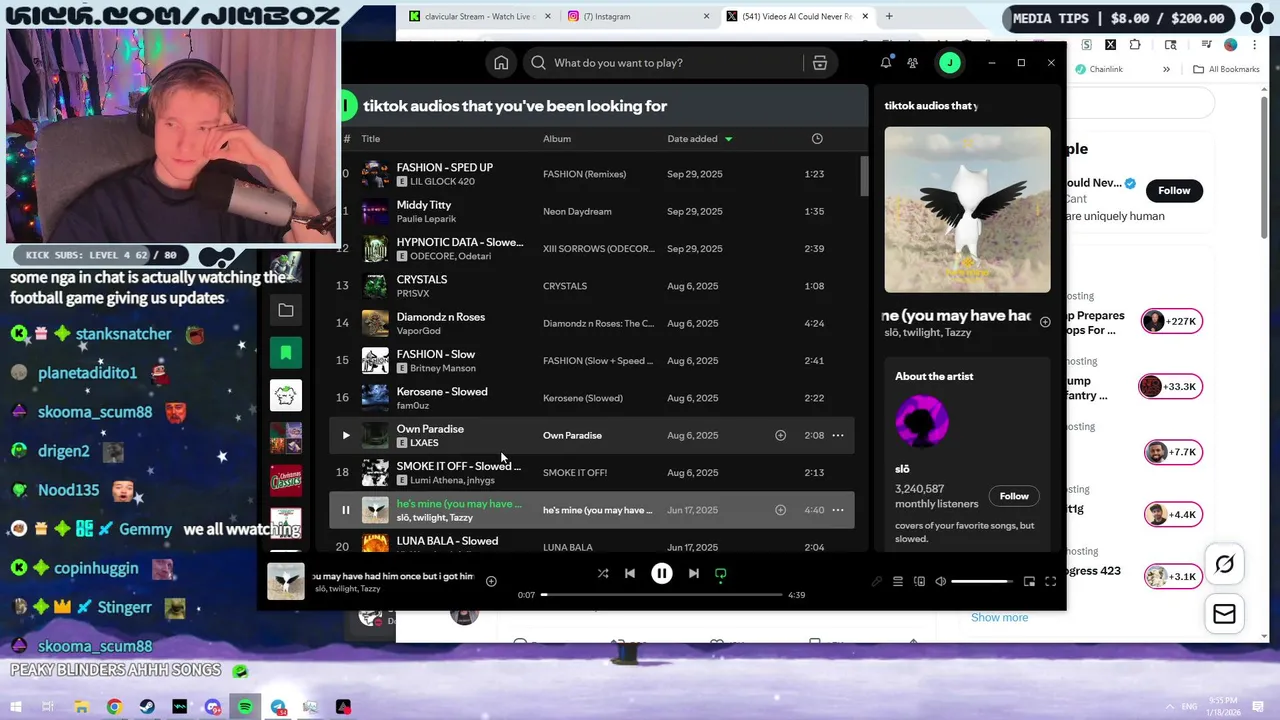1280x720 pixels.
Task: Add now playing song to Liked Songs
Action: click(491, 581)
